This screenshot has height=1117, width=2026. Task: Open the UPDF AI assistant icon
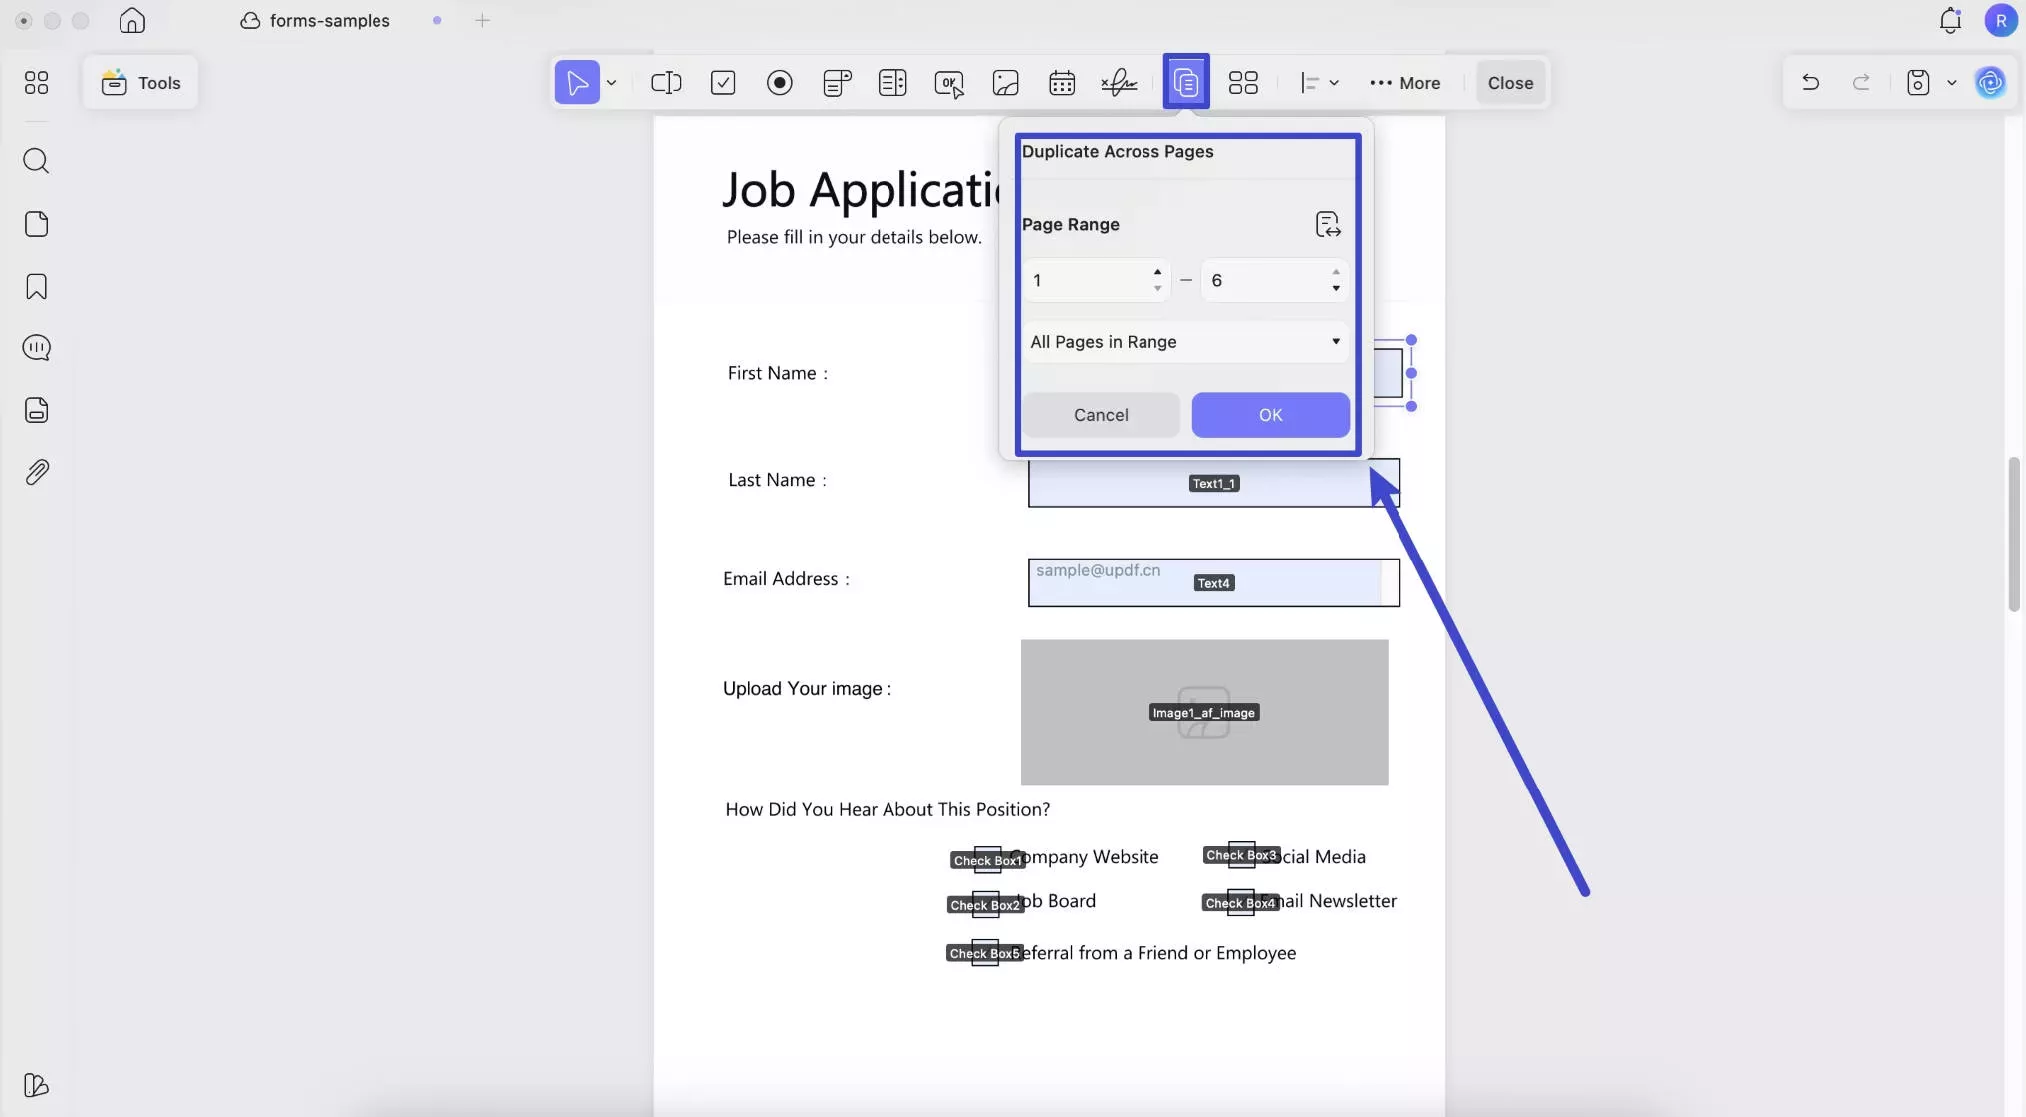(1990, 83)
